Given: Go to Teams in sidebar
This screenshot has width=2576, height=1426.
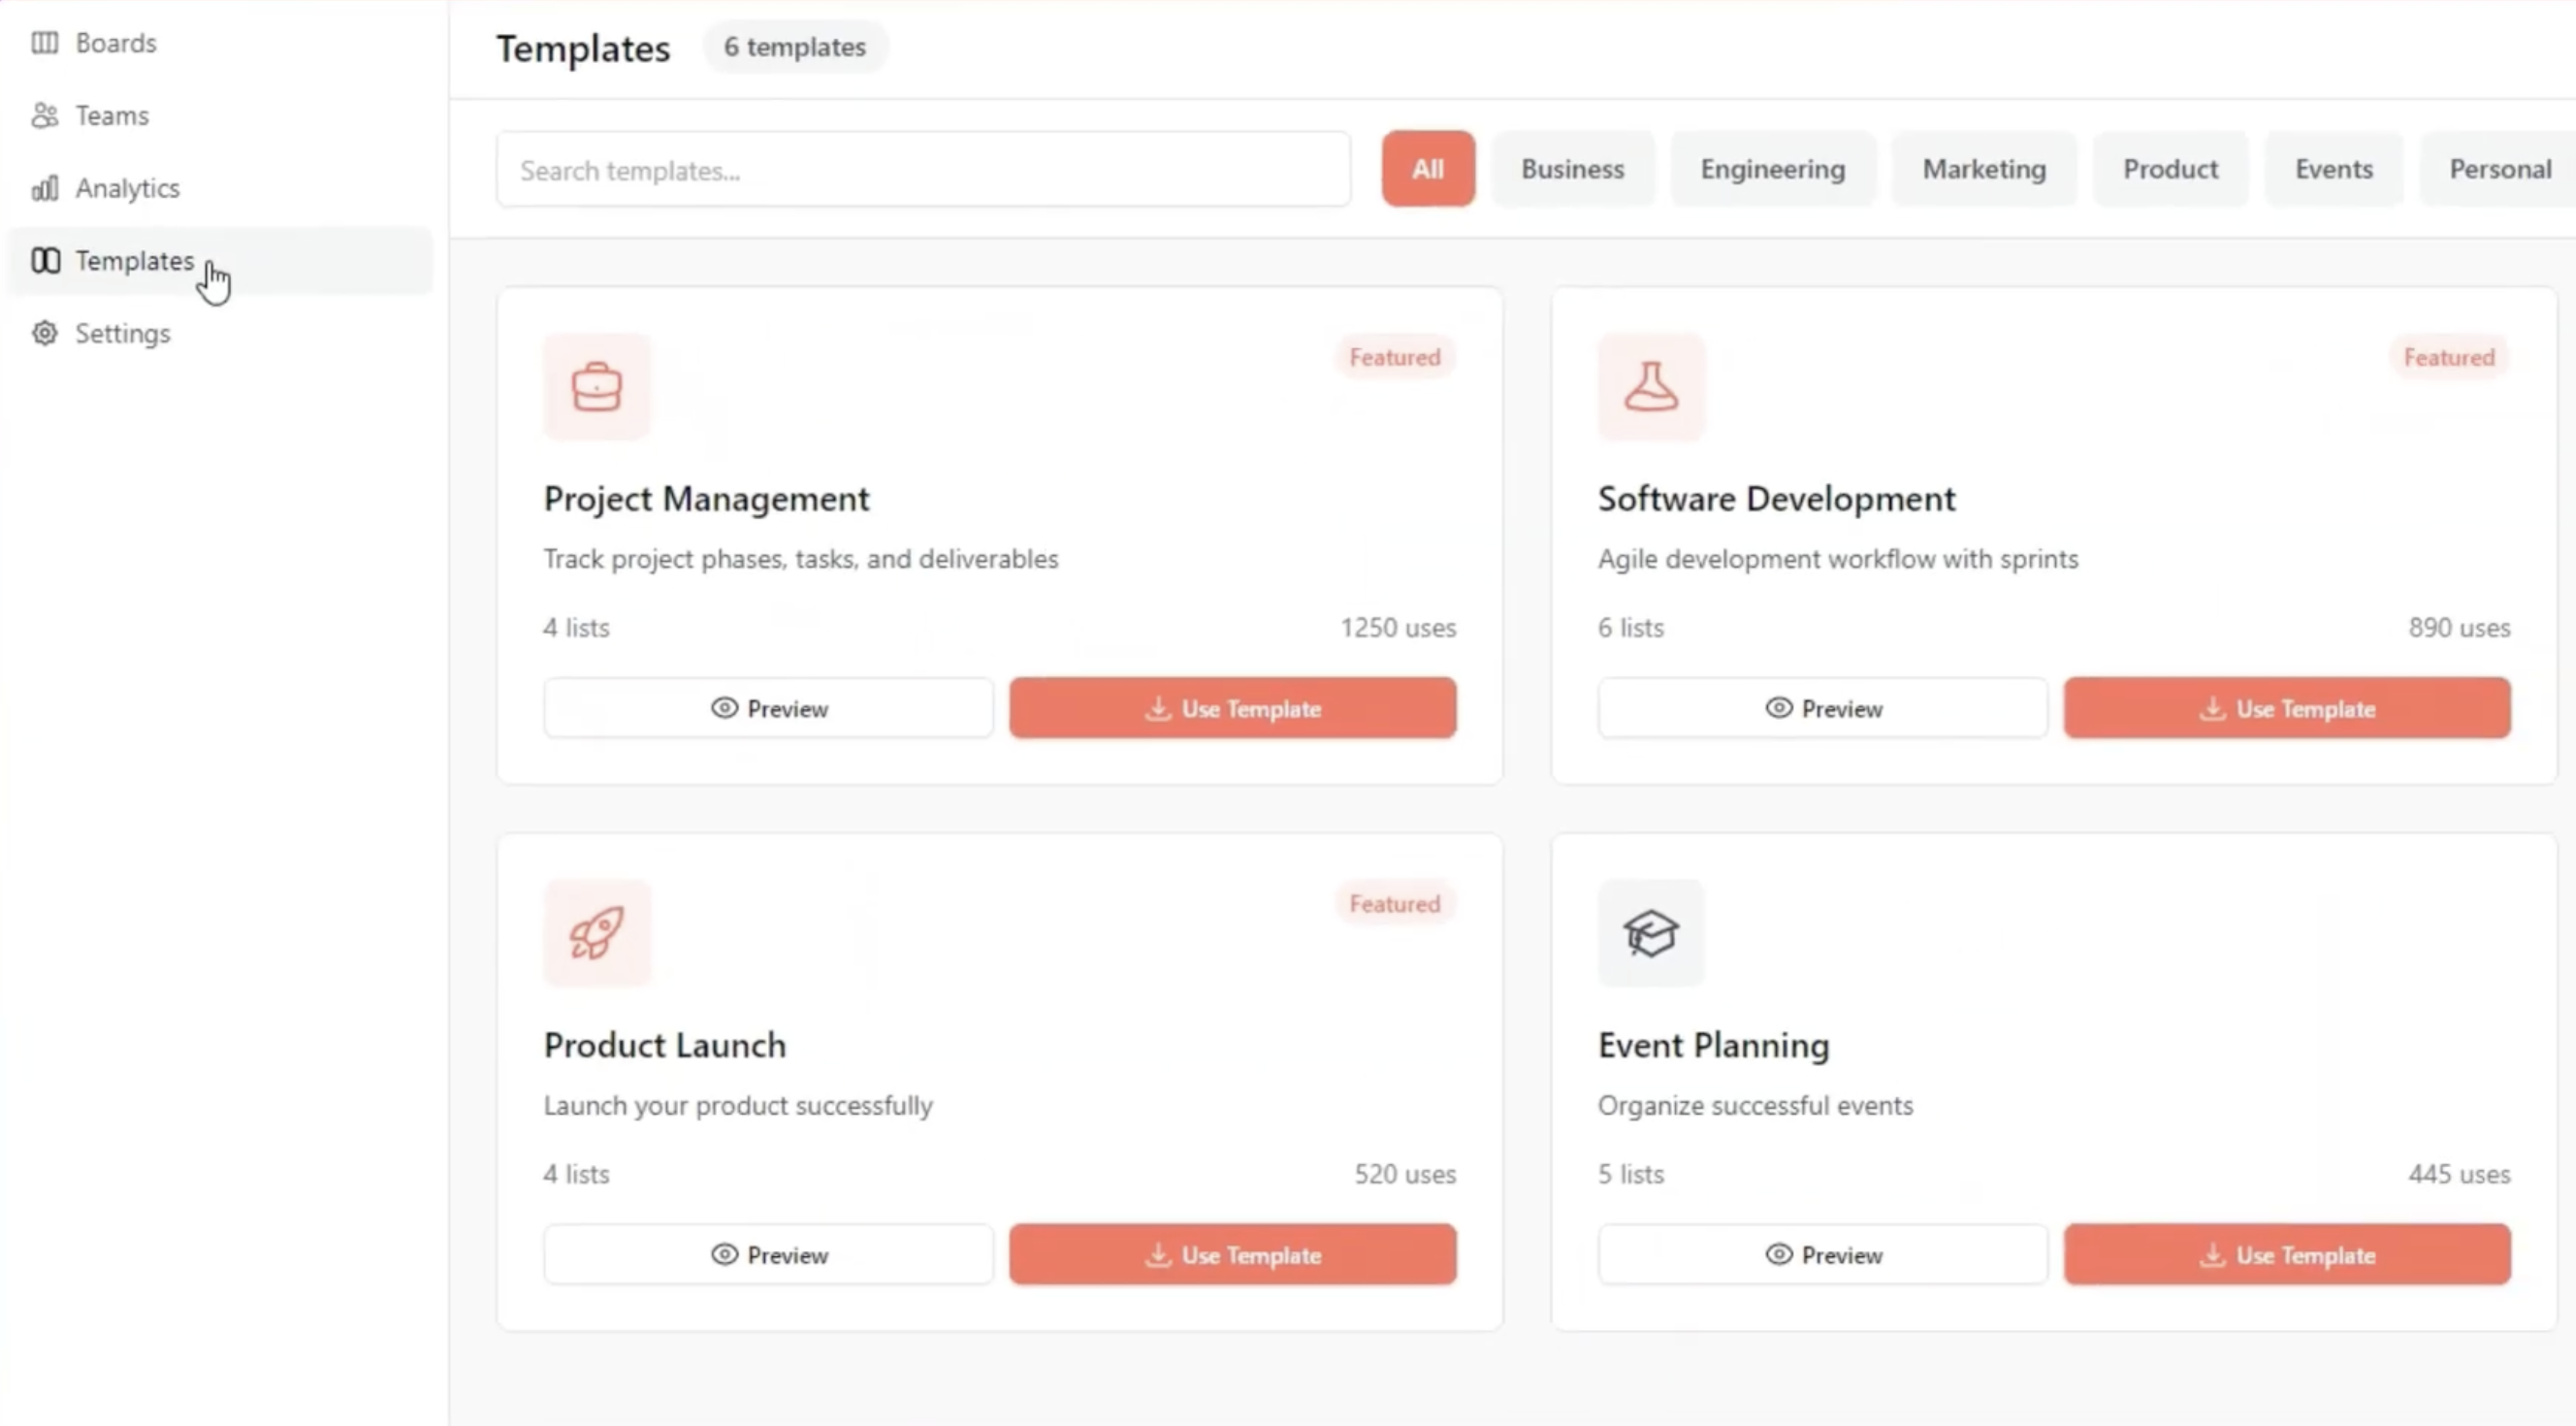Looking at the screenshot, I should (x=111, y=116).
